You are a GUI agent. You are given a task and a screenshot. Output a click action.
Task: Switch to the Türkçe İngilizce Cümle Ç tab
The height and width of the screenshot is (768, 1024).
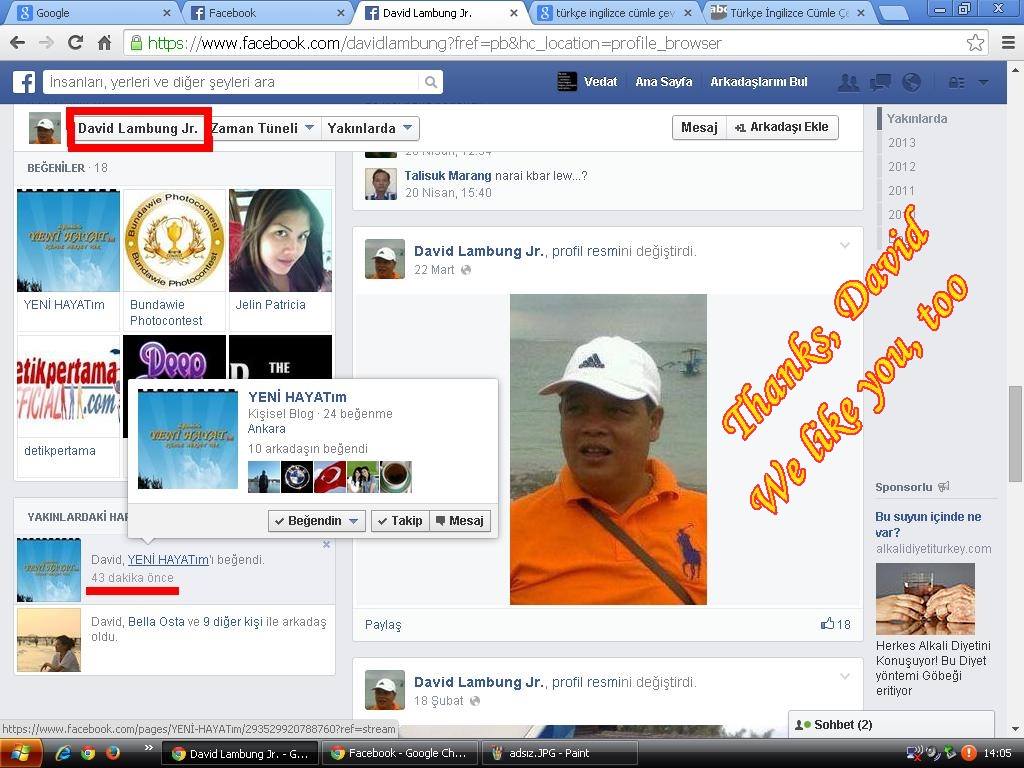[x=788, y=12]
